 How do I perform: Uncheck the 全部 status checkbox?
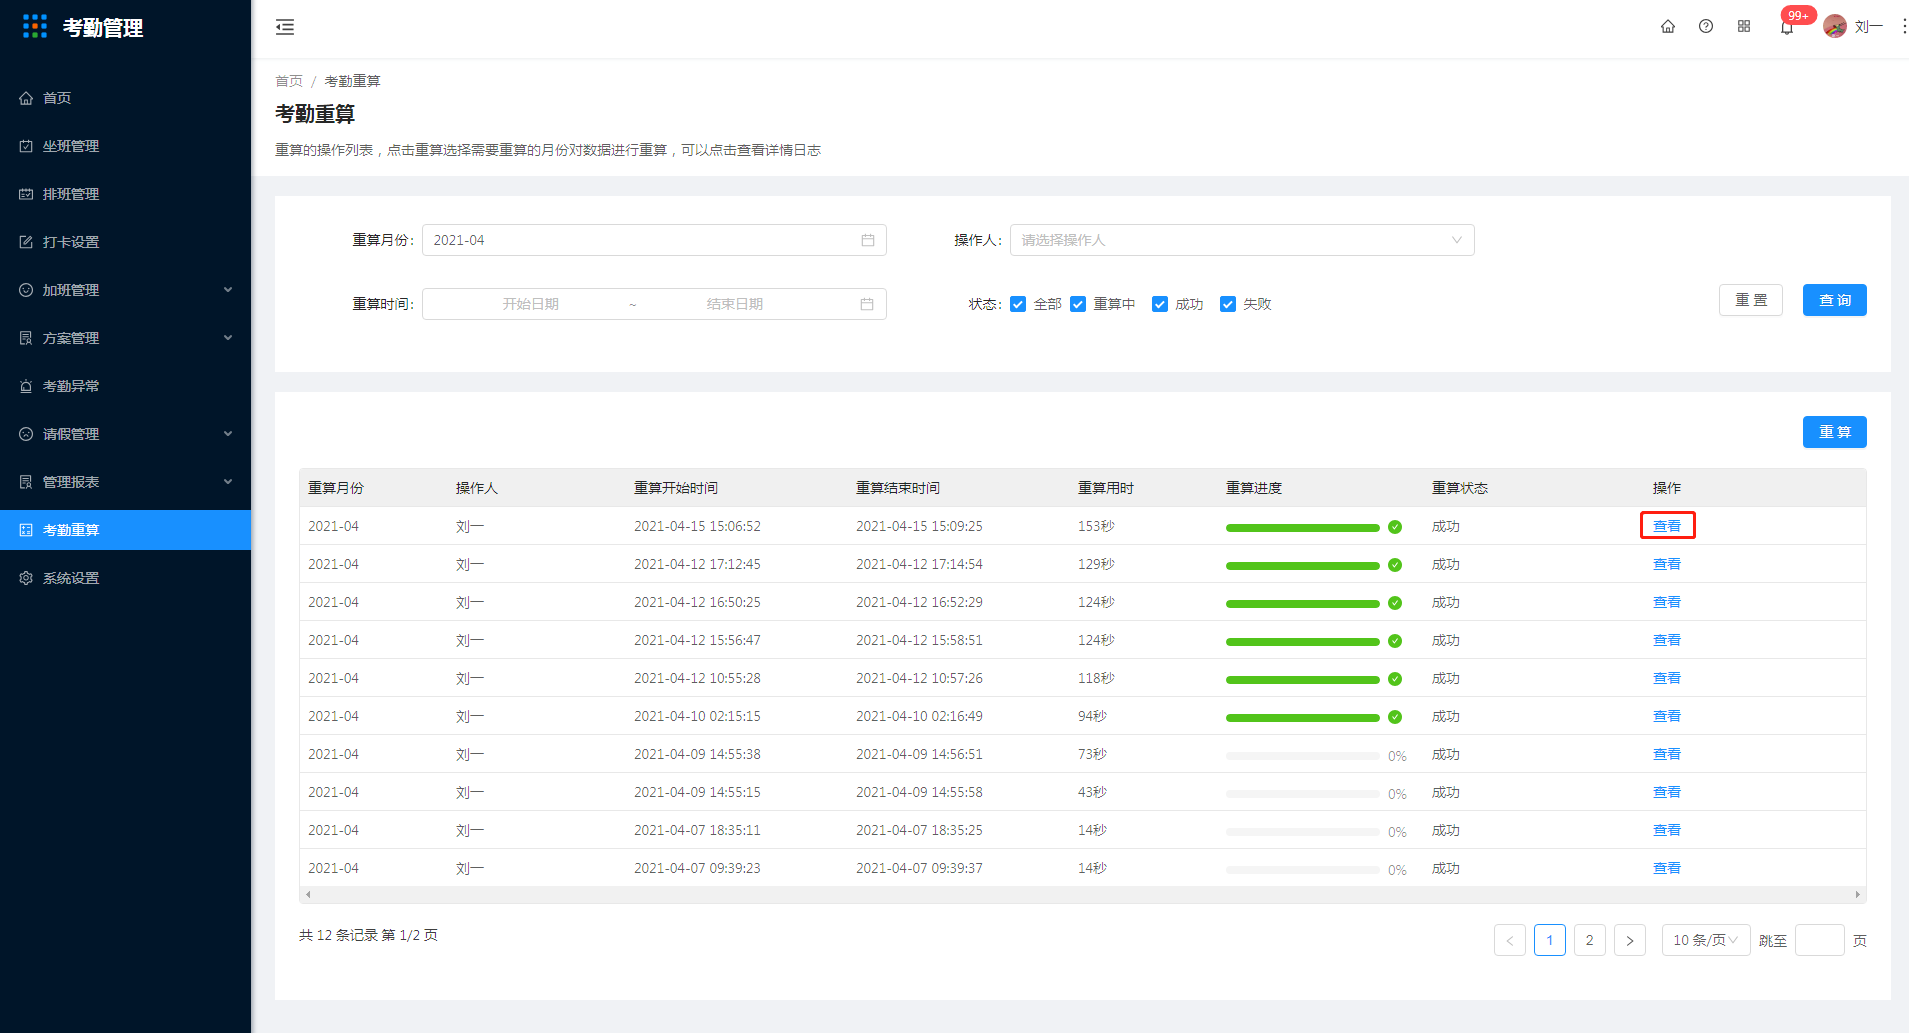tap(1018, 304)
